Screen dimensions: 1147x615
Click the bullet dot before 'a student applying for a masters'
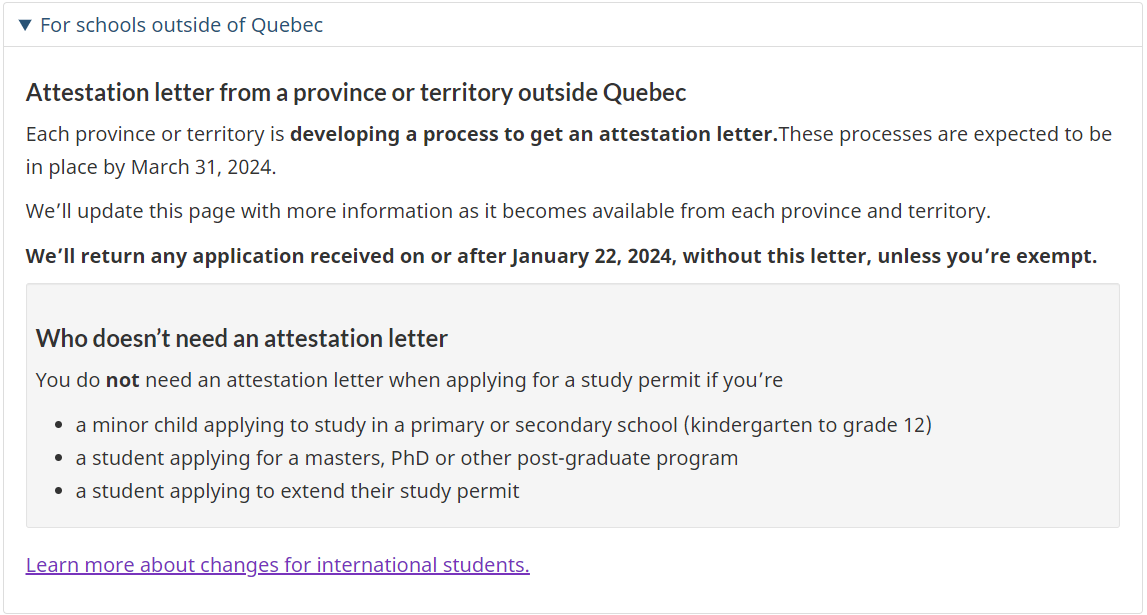point(59,459)
